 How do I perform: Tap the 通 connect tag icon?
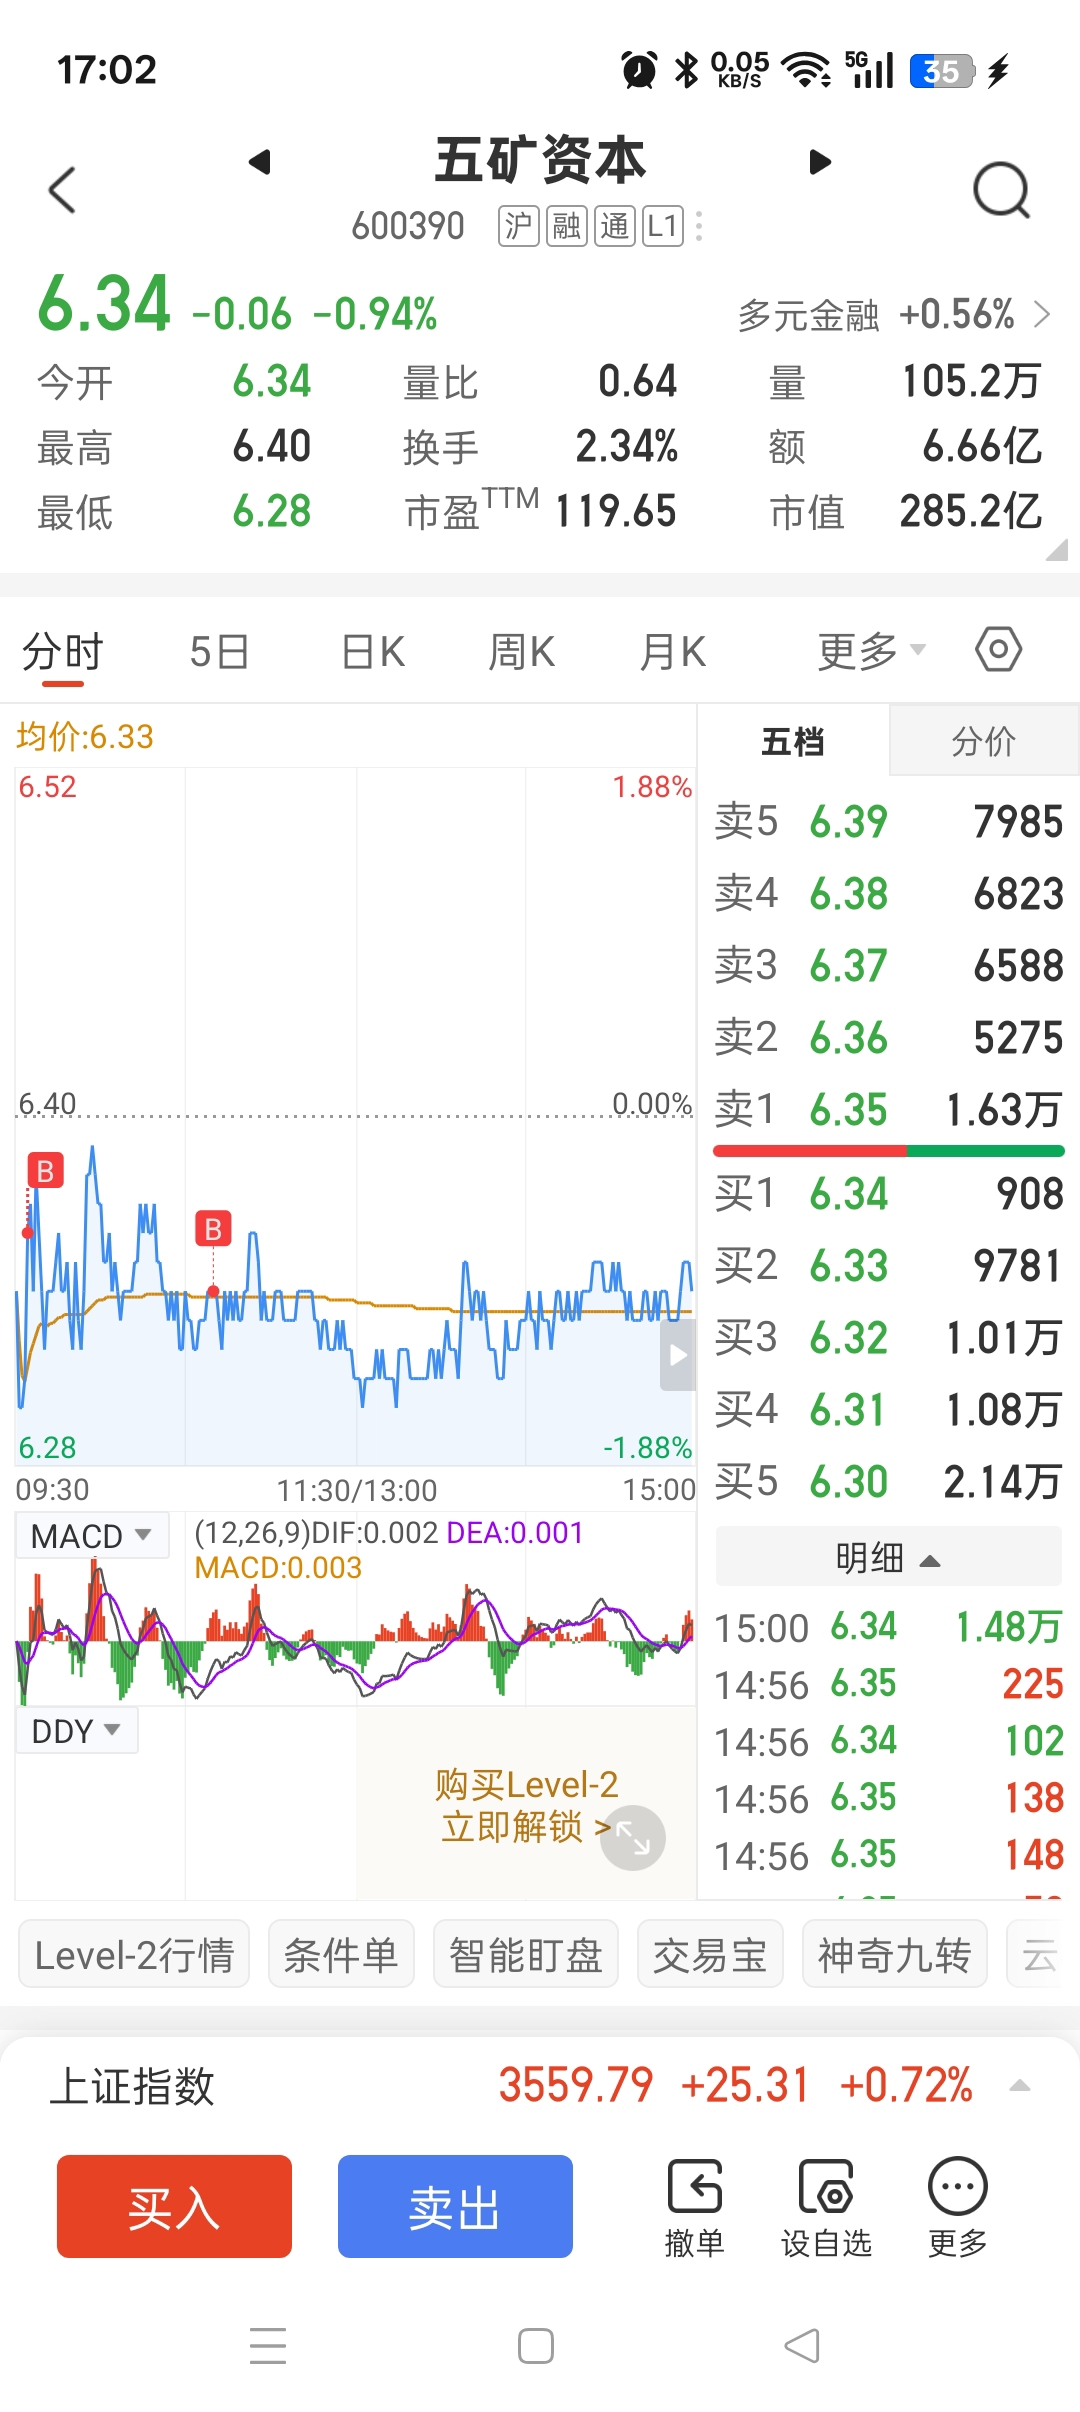coord(615,226)
